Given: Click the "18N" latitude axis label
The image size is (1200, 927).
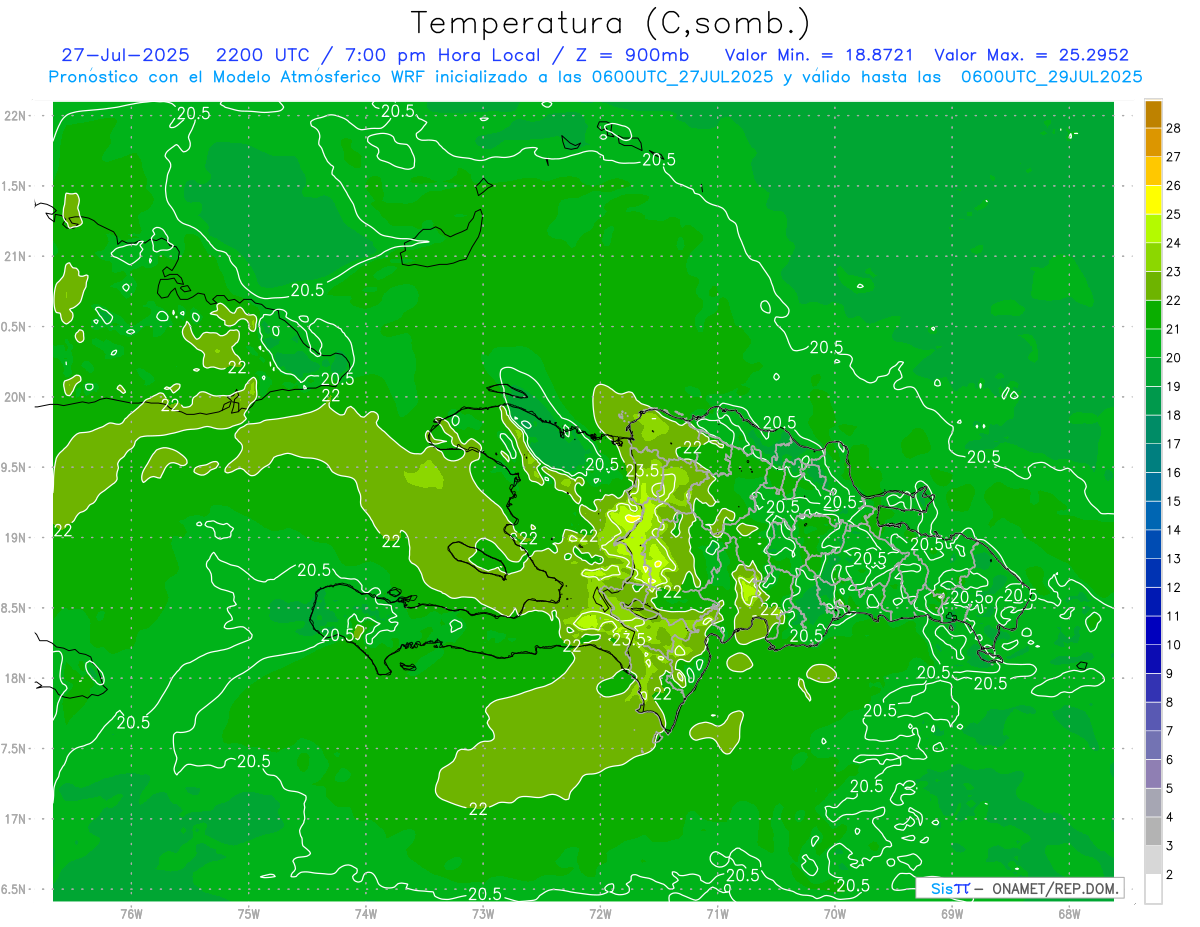Looking at the screenshot, I should click(16, 678).
